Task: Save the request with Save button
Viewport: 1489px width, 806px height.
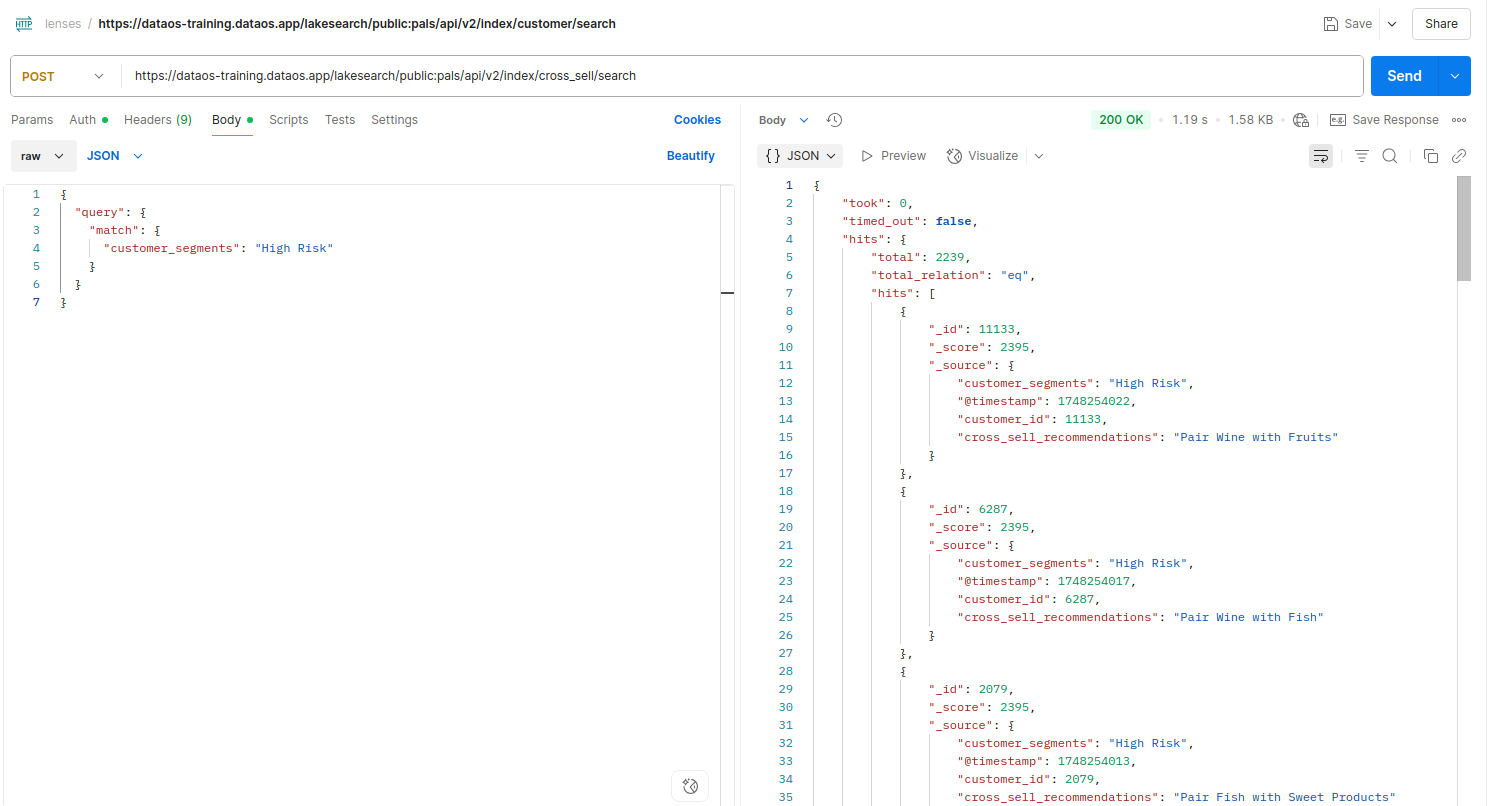Action: pyautogui.click(x=1348, y=24)
